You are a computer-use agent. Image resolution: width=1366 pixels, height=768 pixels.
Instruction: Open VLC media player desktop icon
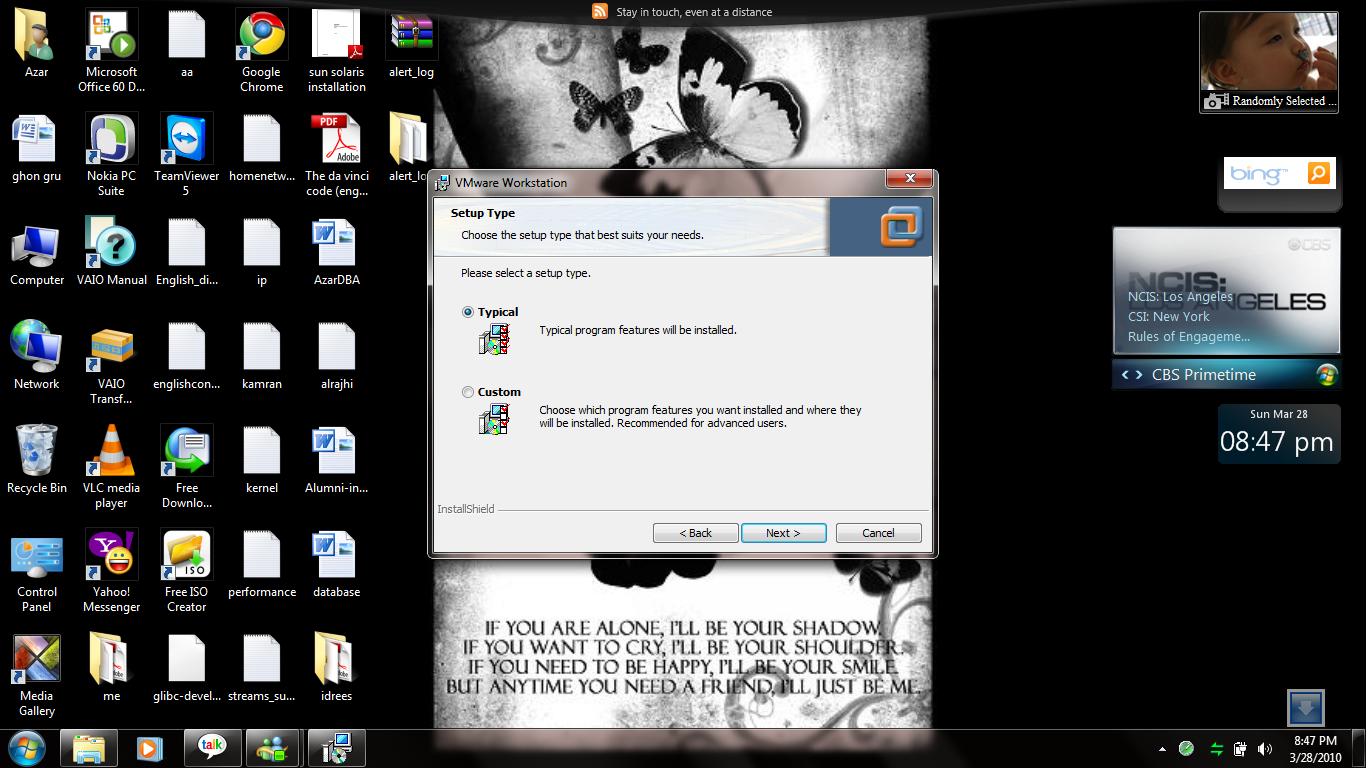click(x=111, y=452)
